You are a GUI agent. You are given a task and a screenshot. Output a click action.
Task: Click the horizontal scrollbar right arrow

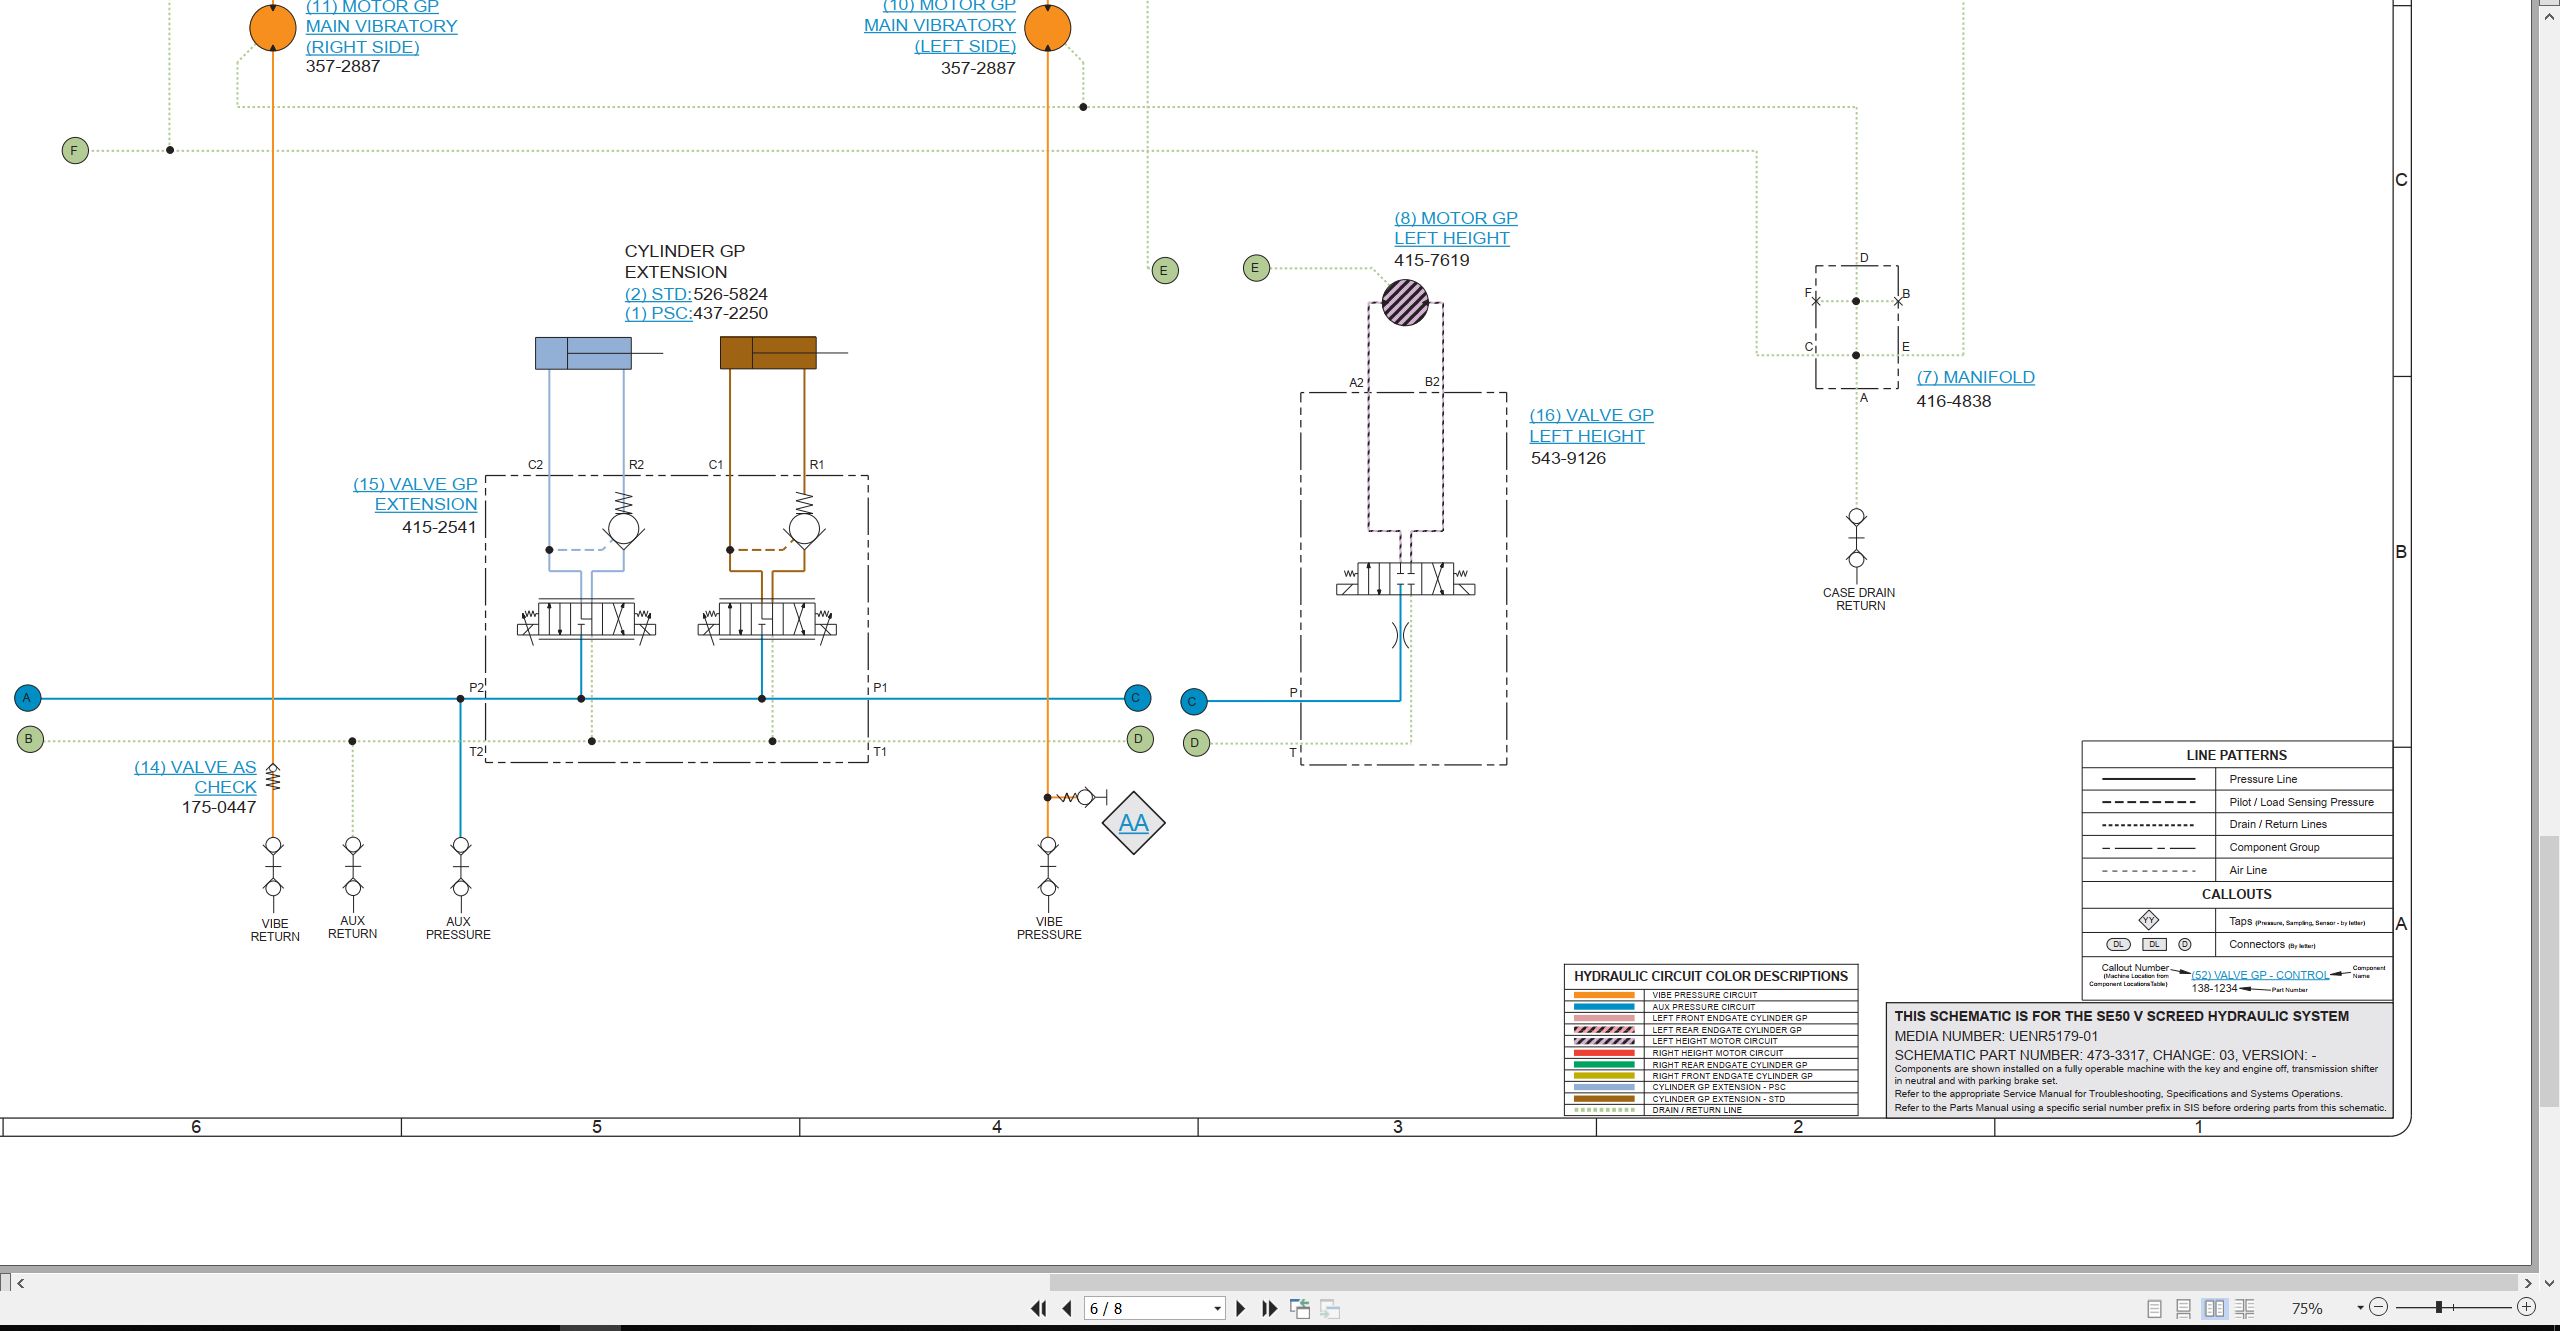click(2528, 1283)
